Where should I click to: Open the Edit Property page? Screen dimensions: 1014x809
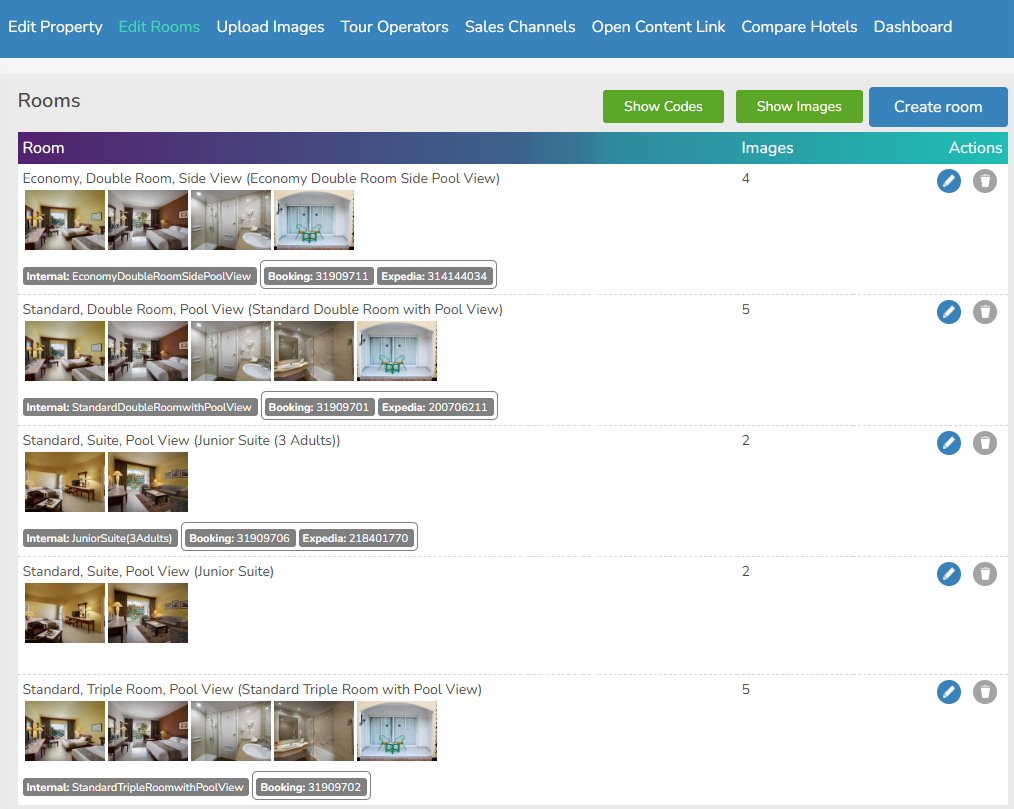click(x=55, y=27)
